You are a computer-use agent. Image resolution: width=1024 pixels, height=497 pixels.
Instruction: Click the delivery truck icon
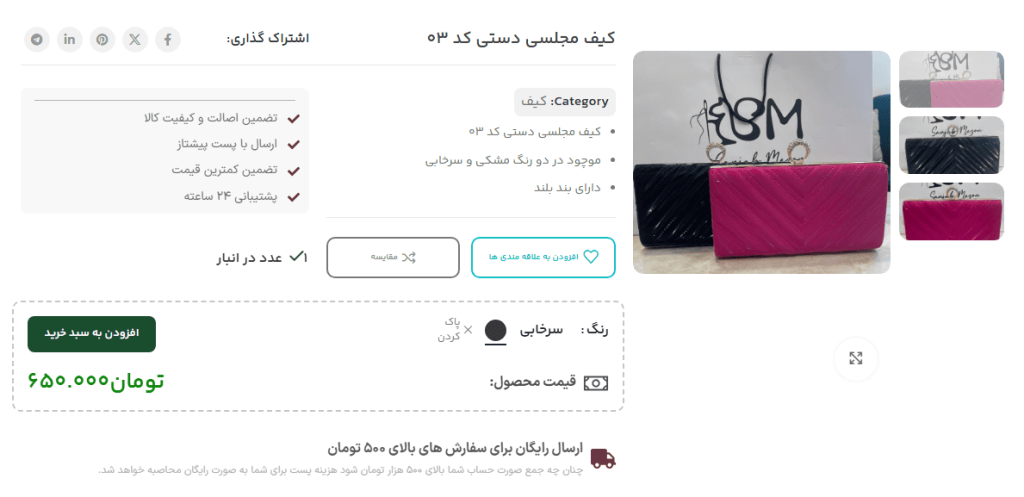click(x=603, y=458)
